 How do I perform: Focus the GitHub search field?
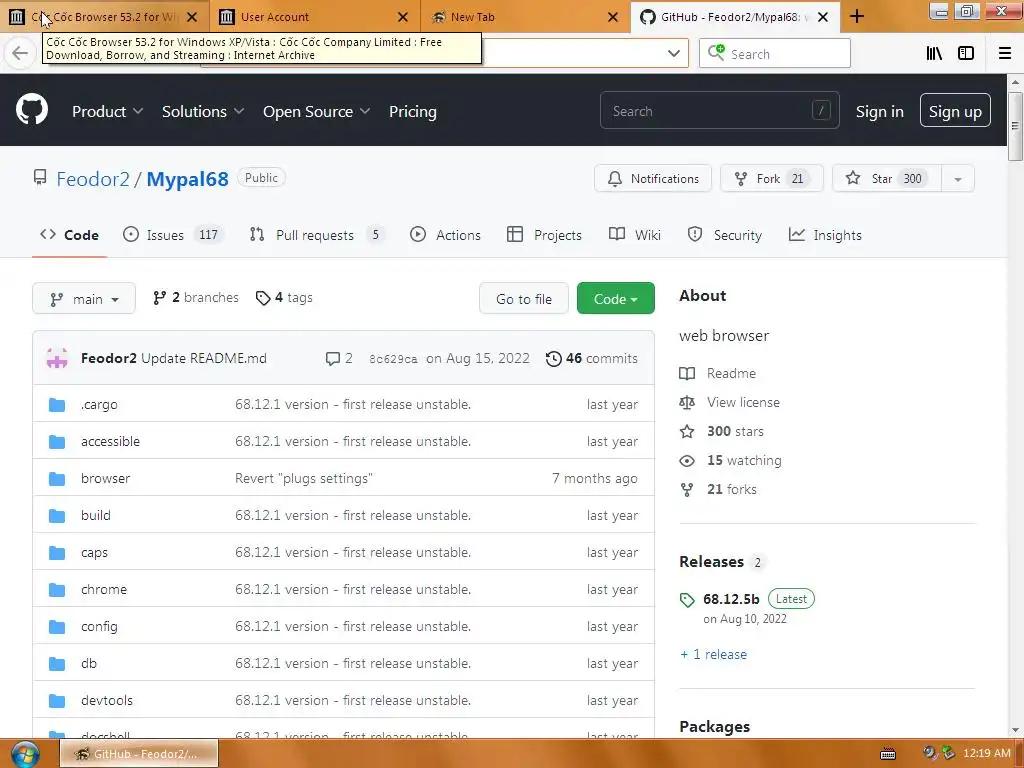[719, 111]
